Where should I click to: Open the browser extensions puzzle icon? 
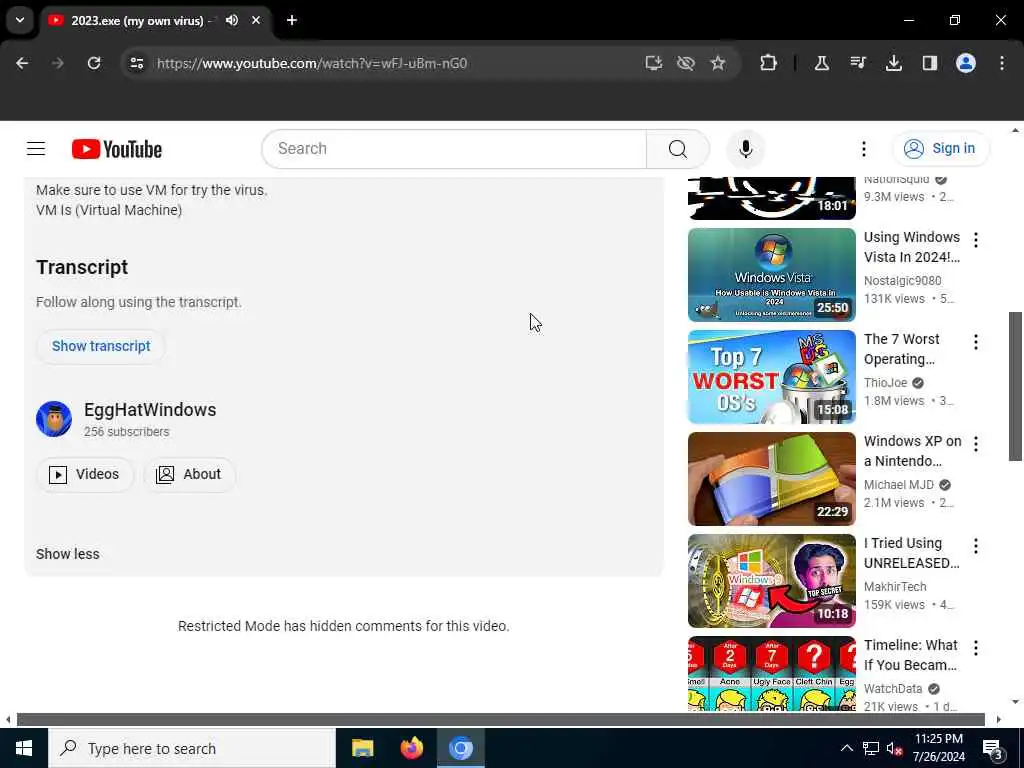pyautogui.click(x=769, y=63)
